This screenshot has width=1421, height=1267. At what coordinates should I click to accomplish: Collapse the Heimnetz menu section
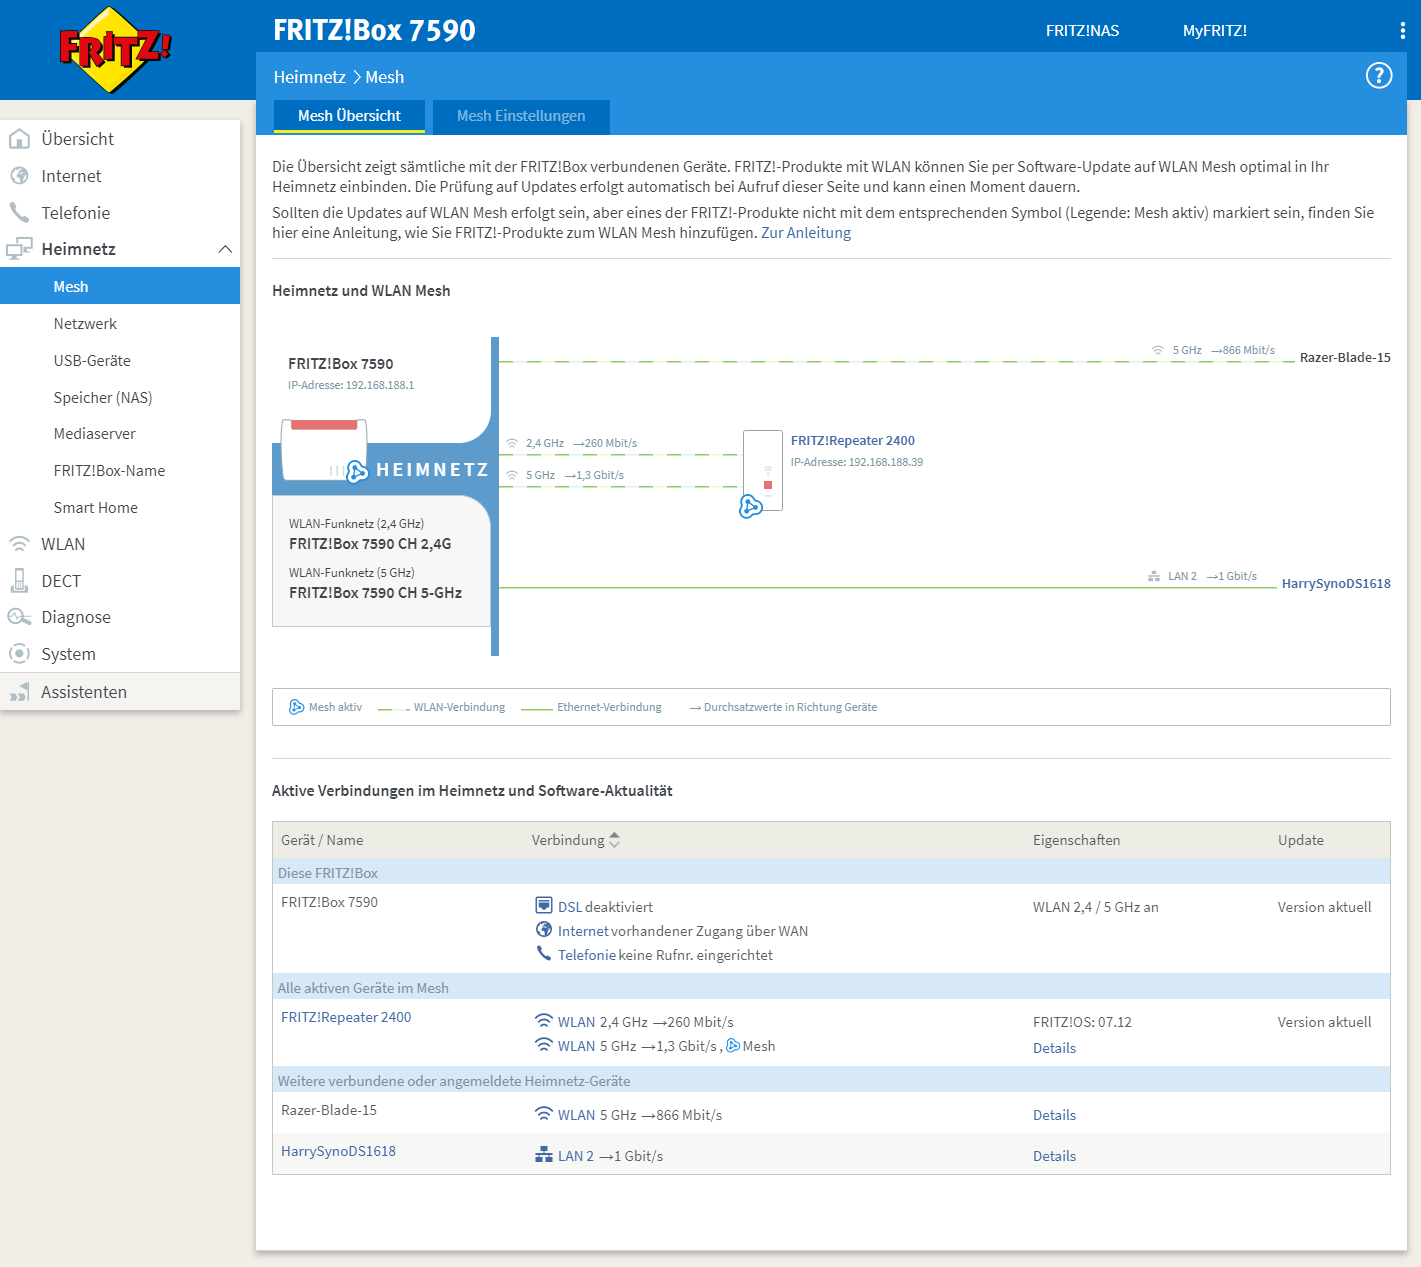pos(225,249)
